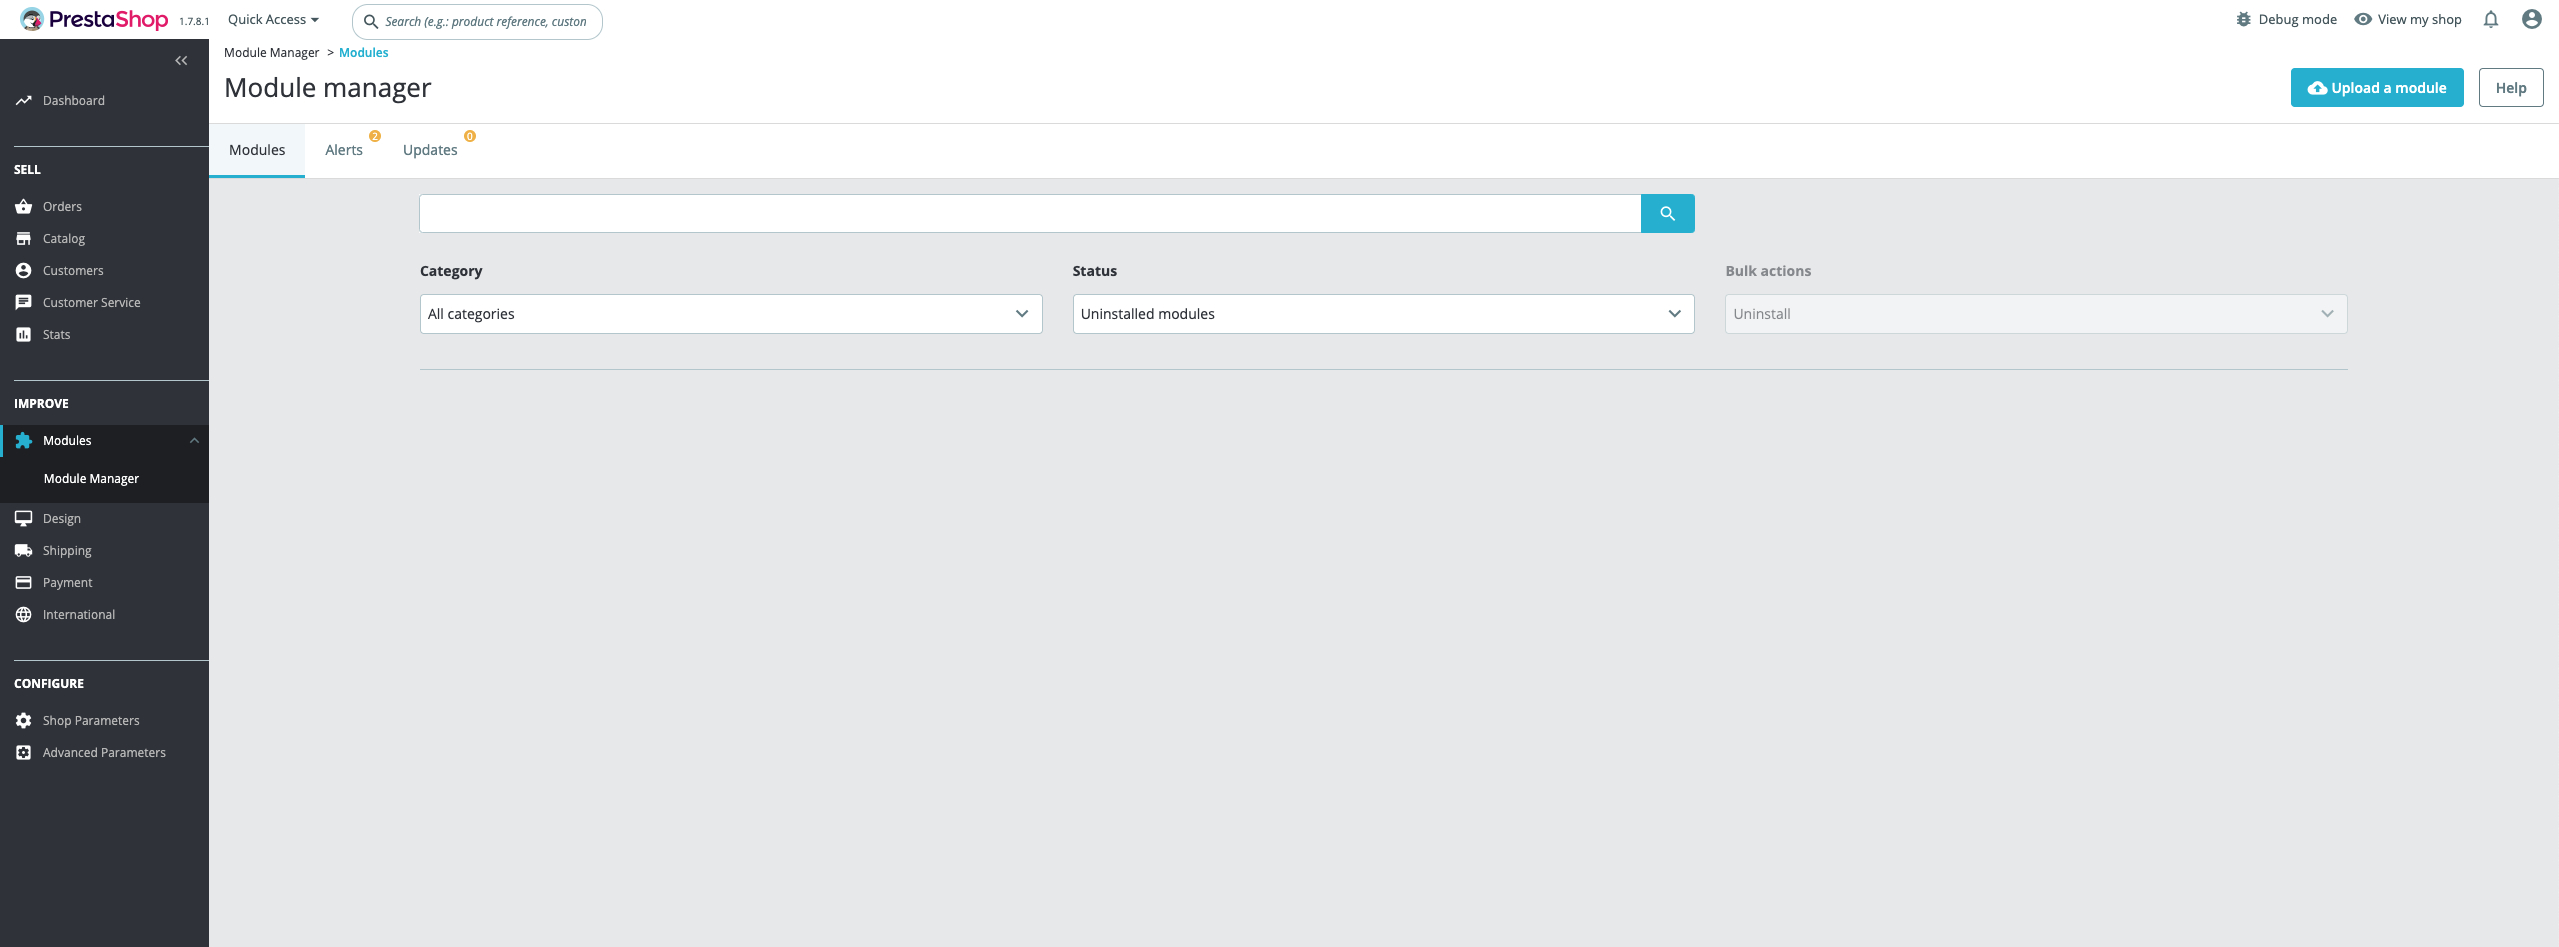The width and height of the screenshot is (2559, 947).
Task: Switch to the Alerts tab
Action: (344, 150)
